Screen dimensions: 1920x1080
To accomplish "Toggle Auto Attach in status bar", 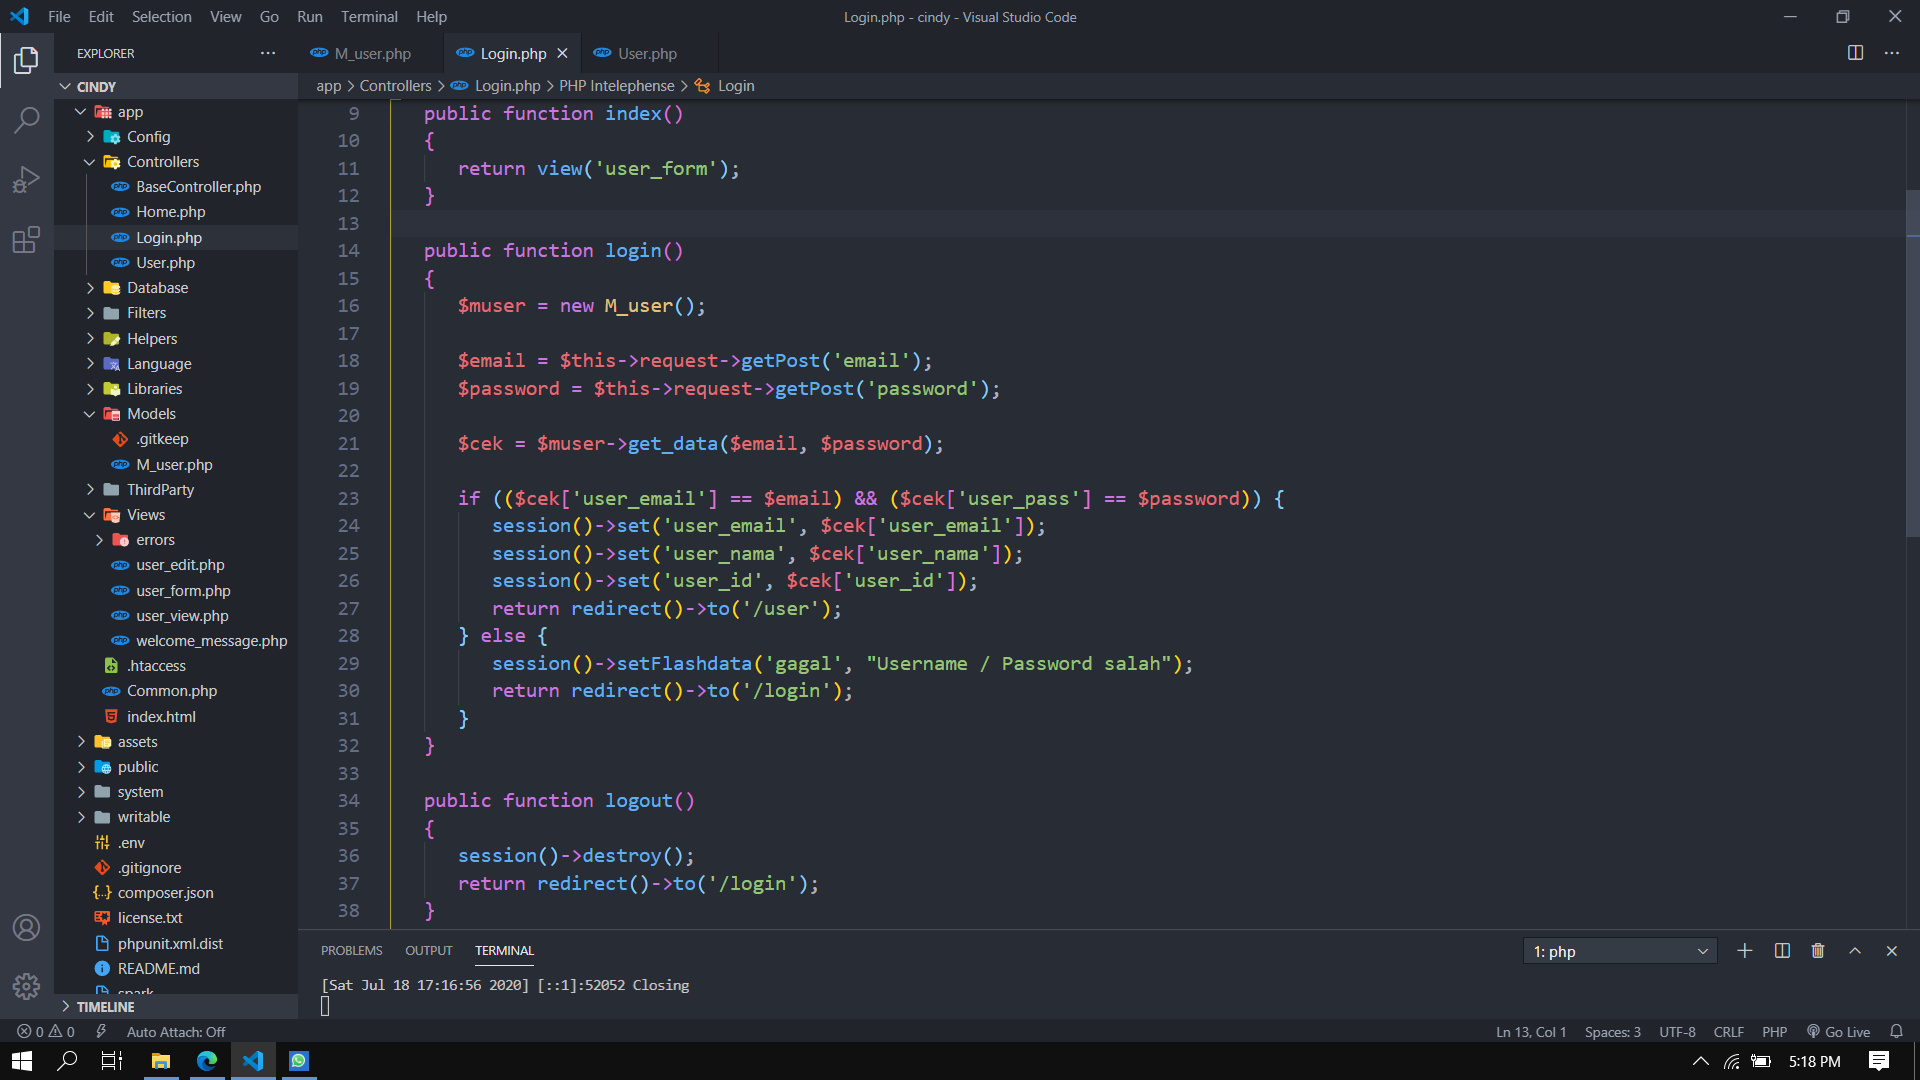I will [175, 1032].
